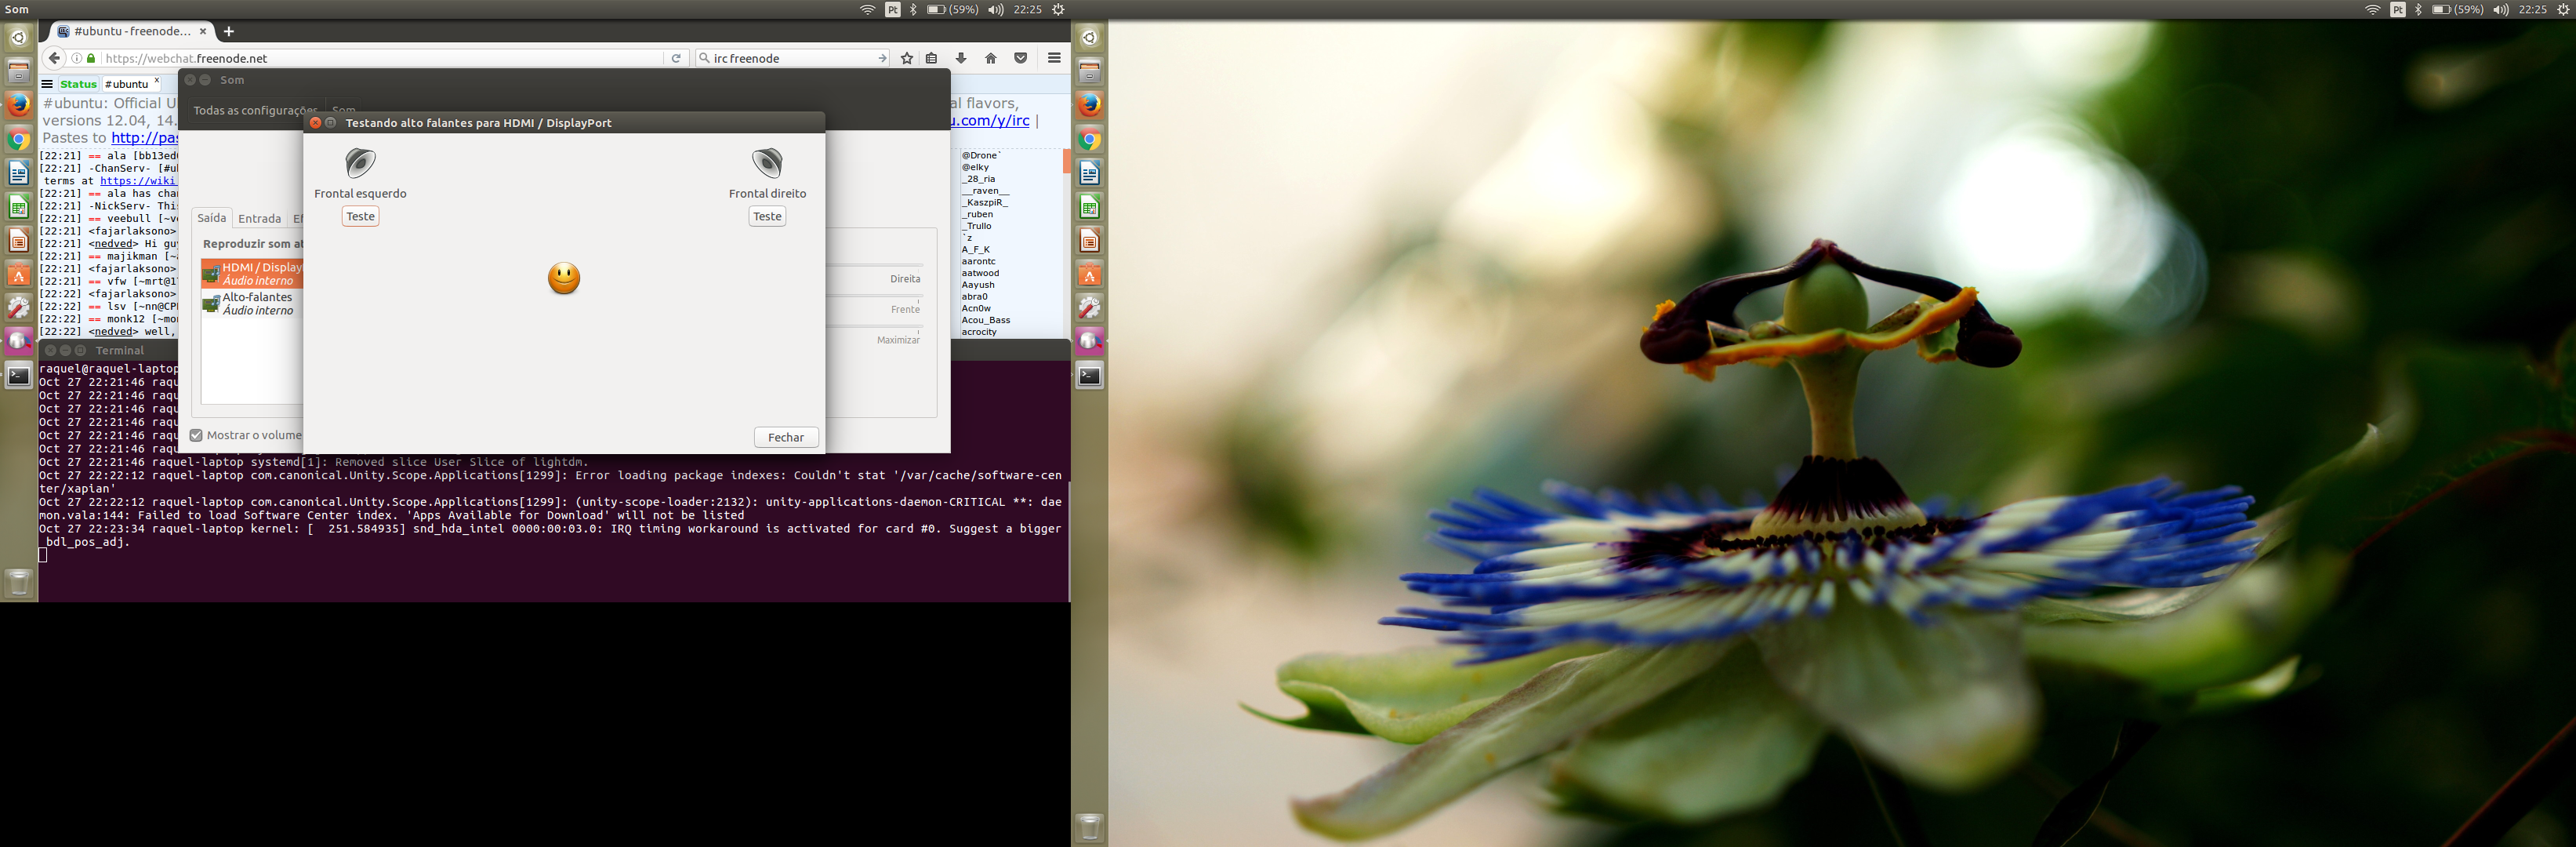
Task: Switch to the webchat Status tab
Action: 78,84
